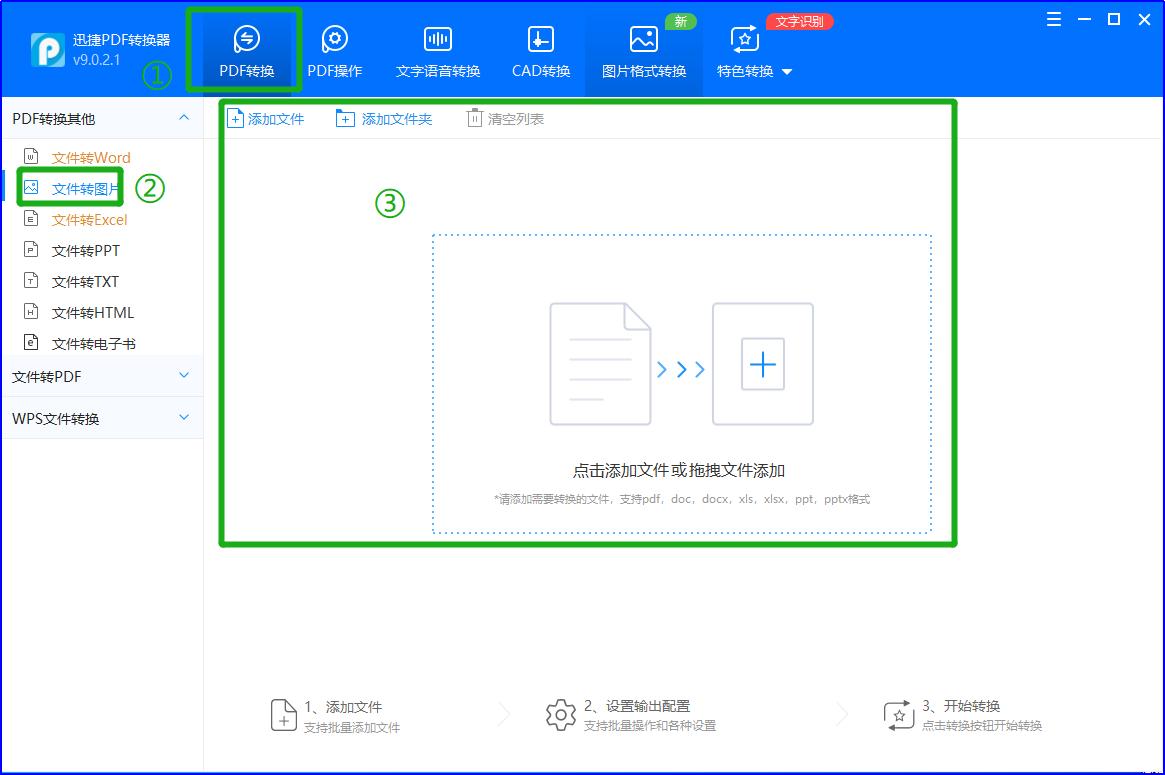The width and height of the screenshot is (1165, 775).
Task: Open the PDF操作 section
Action: tap(334, 50)
